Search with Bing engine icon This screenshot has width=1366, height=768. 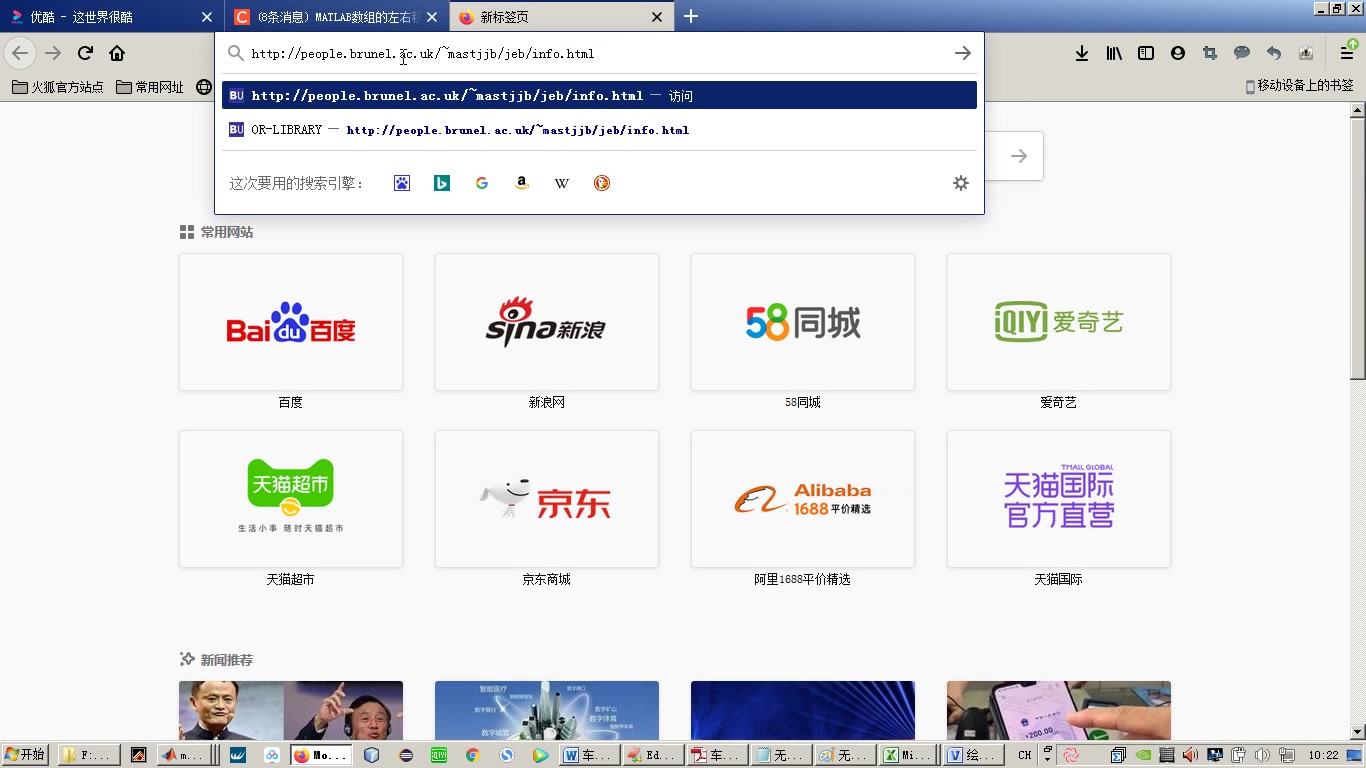(x=442, y=183)
